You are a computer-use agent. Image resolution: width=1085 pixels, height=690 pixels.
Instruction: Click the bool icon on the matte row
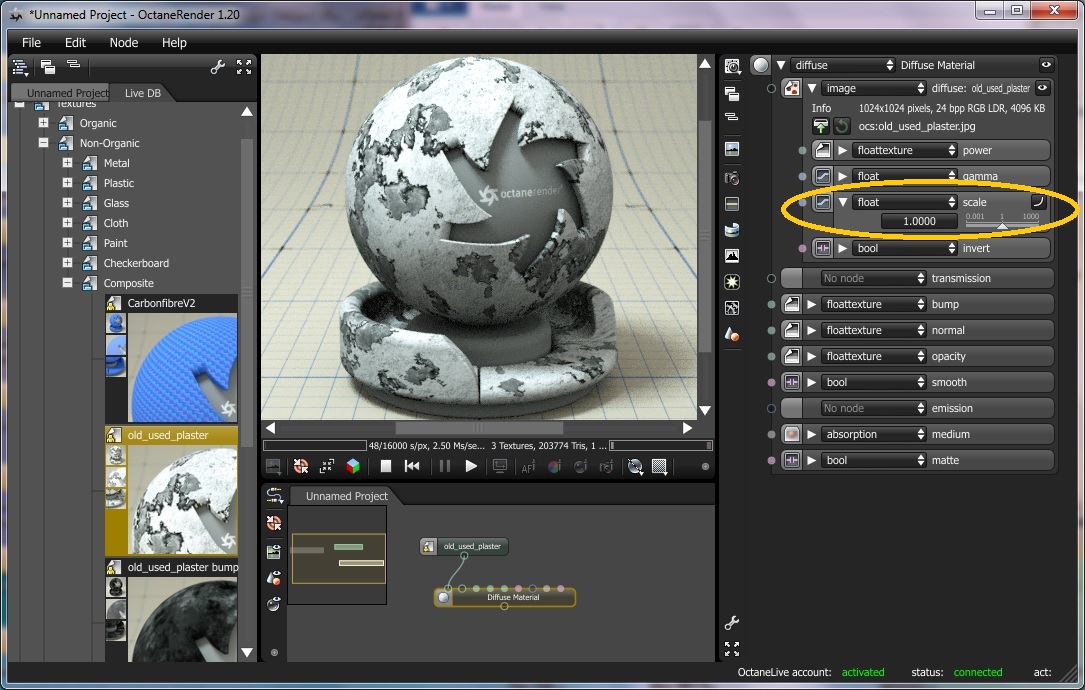tap(792, 460)
